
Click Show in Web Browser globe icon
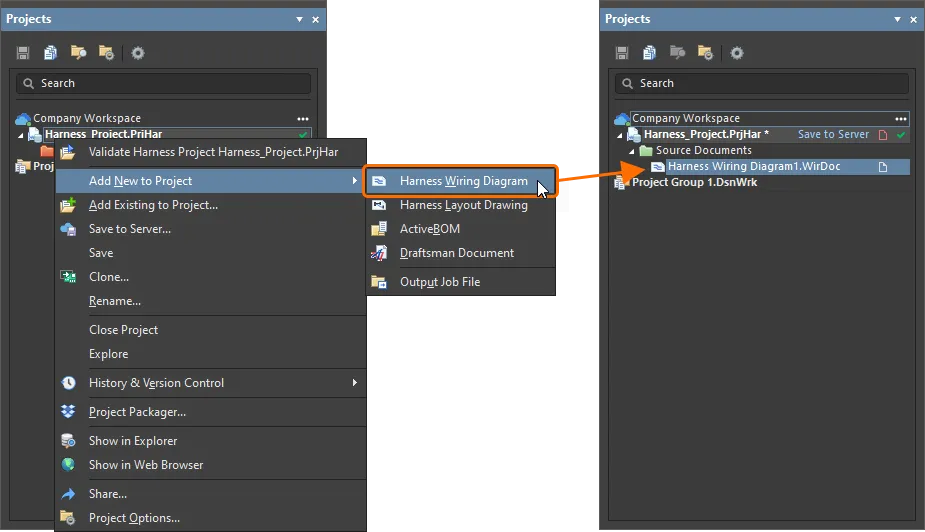pyautogui.click(x=68, y=465)
